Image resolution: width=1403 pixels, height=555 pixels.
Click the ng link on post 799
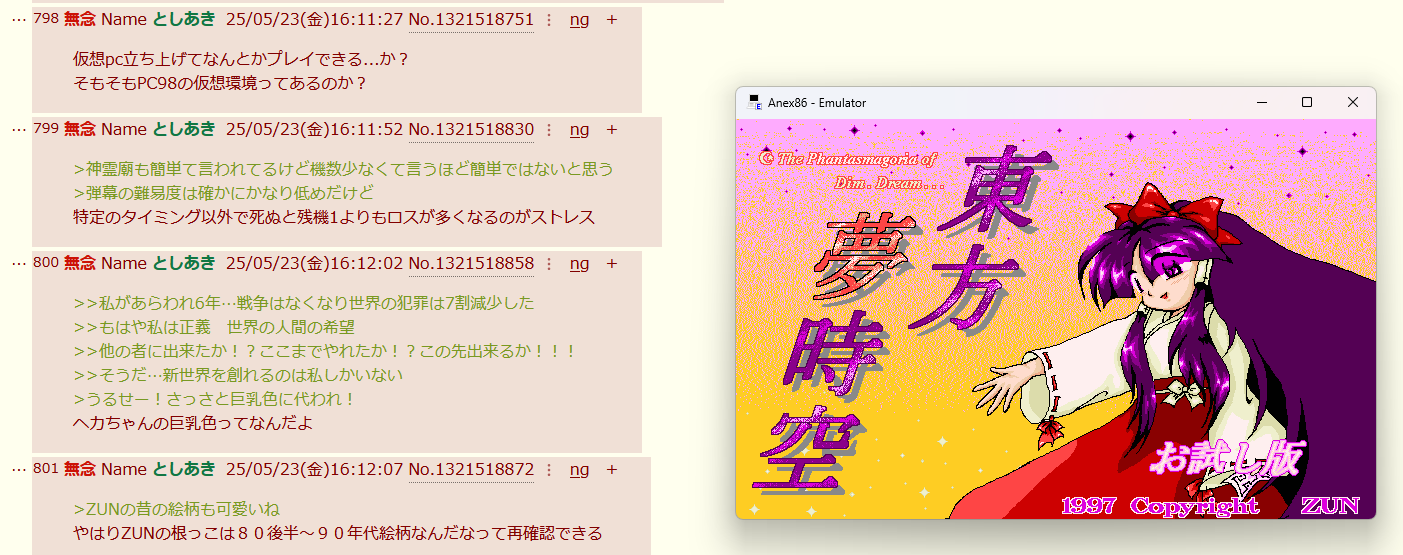tap(579, 130)
